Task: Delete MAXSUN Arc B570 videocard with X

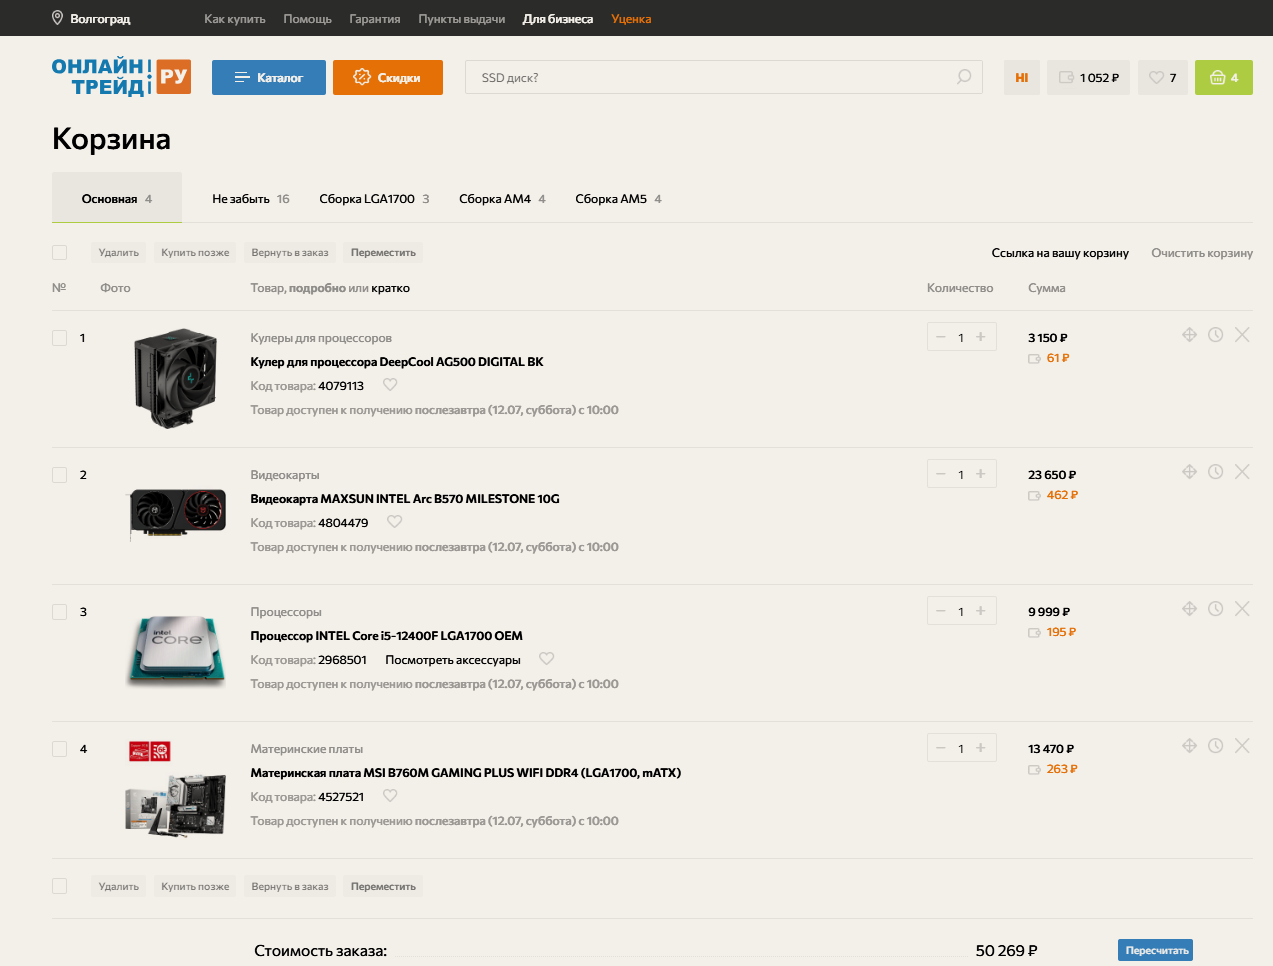Action: [1242, 472]
